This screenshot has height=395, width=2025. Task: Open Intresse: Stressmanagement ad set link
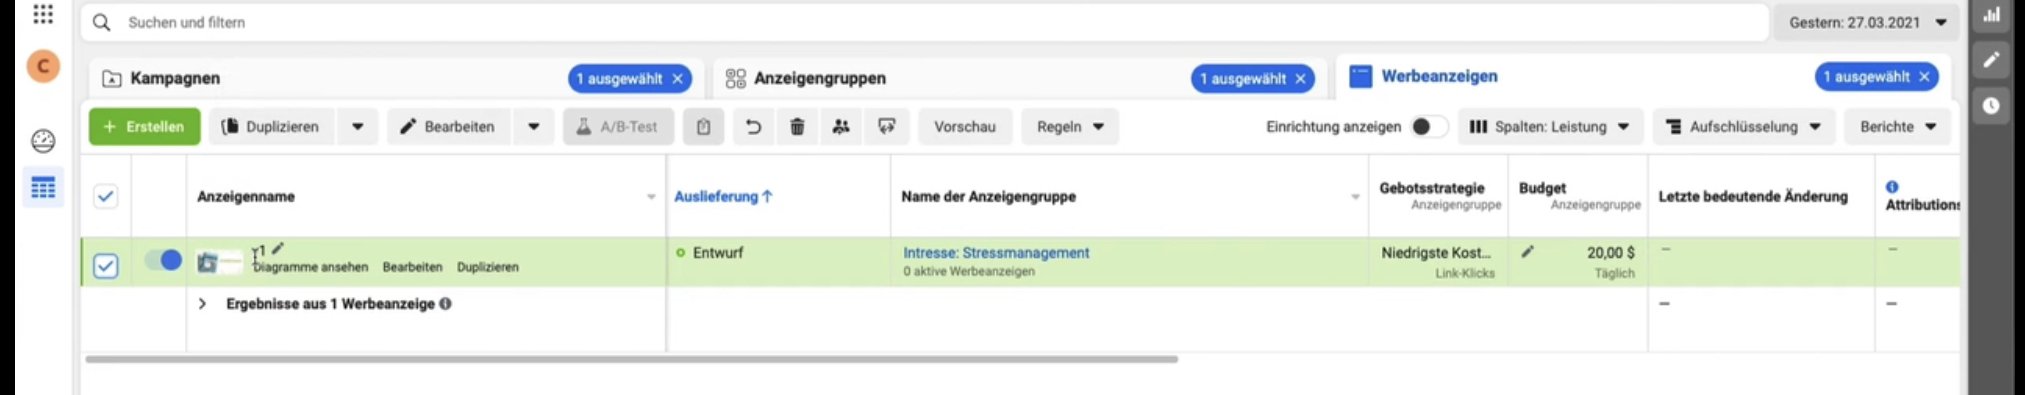tap(996, 253)
